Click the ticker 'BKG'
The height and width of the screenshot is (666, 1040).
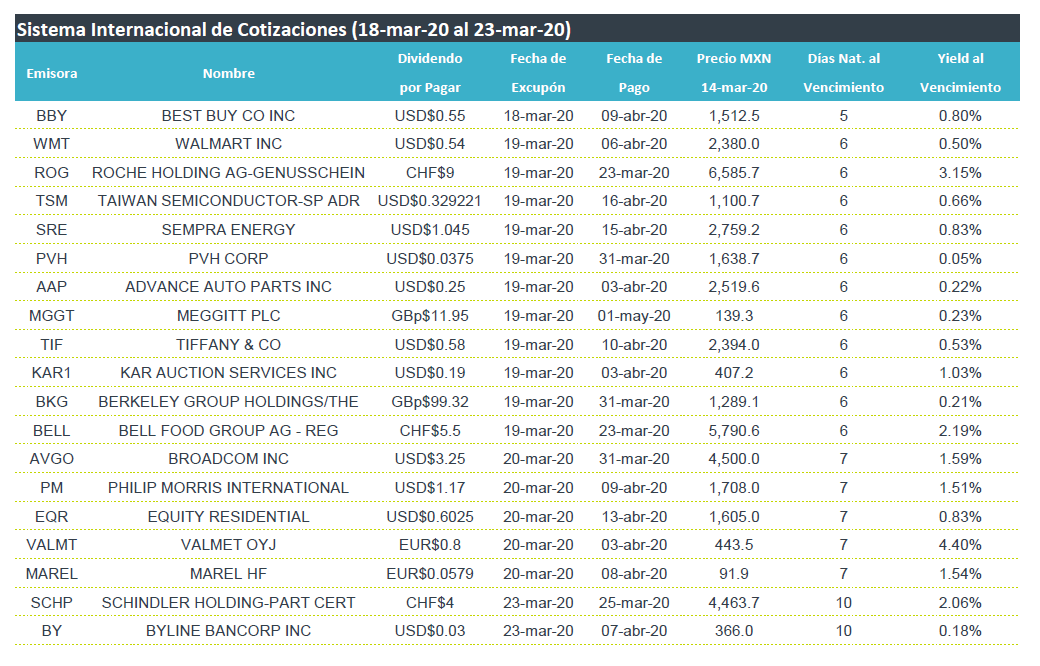[x=52, y=402]
